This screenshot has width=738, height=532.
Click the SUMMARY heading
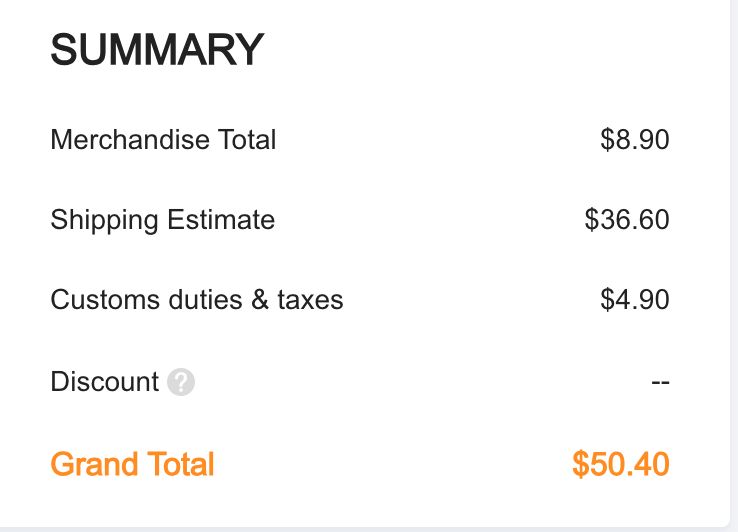pos(157,49)
